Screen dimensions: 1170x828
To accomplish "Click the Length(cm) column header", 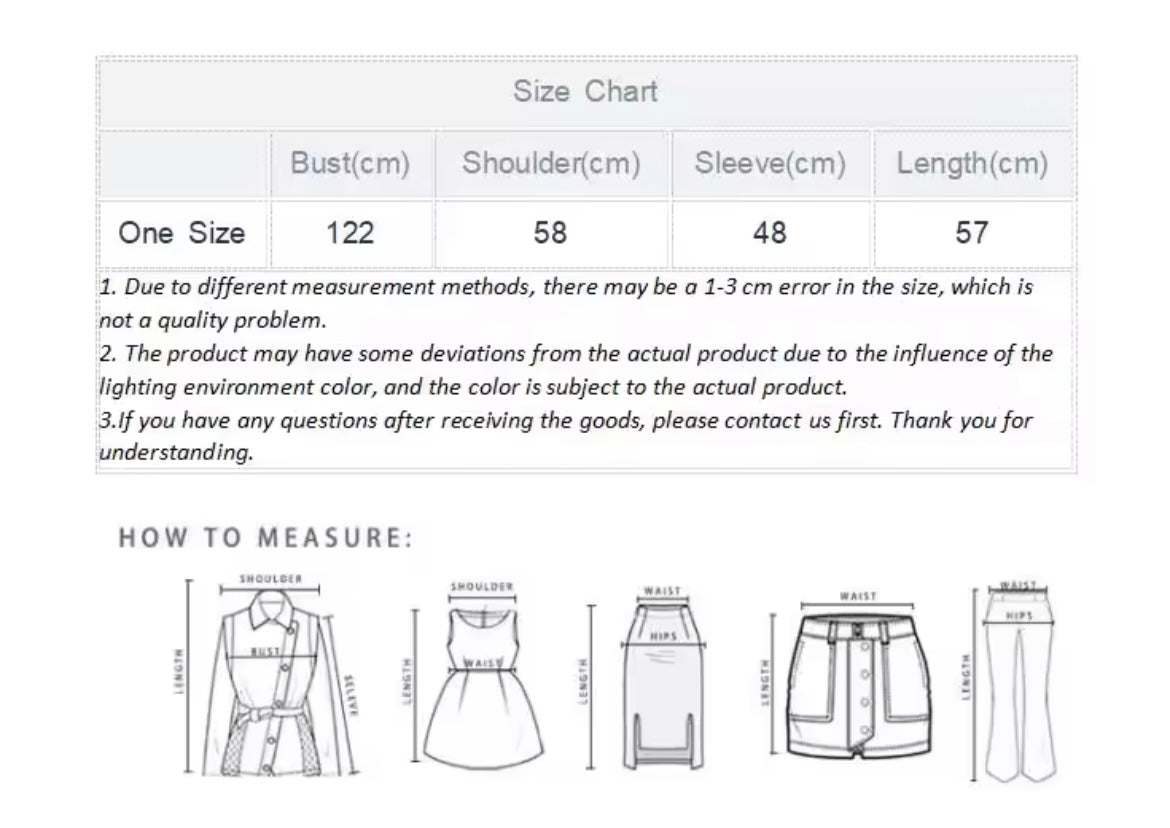I will 972,164.
